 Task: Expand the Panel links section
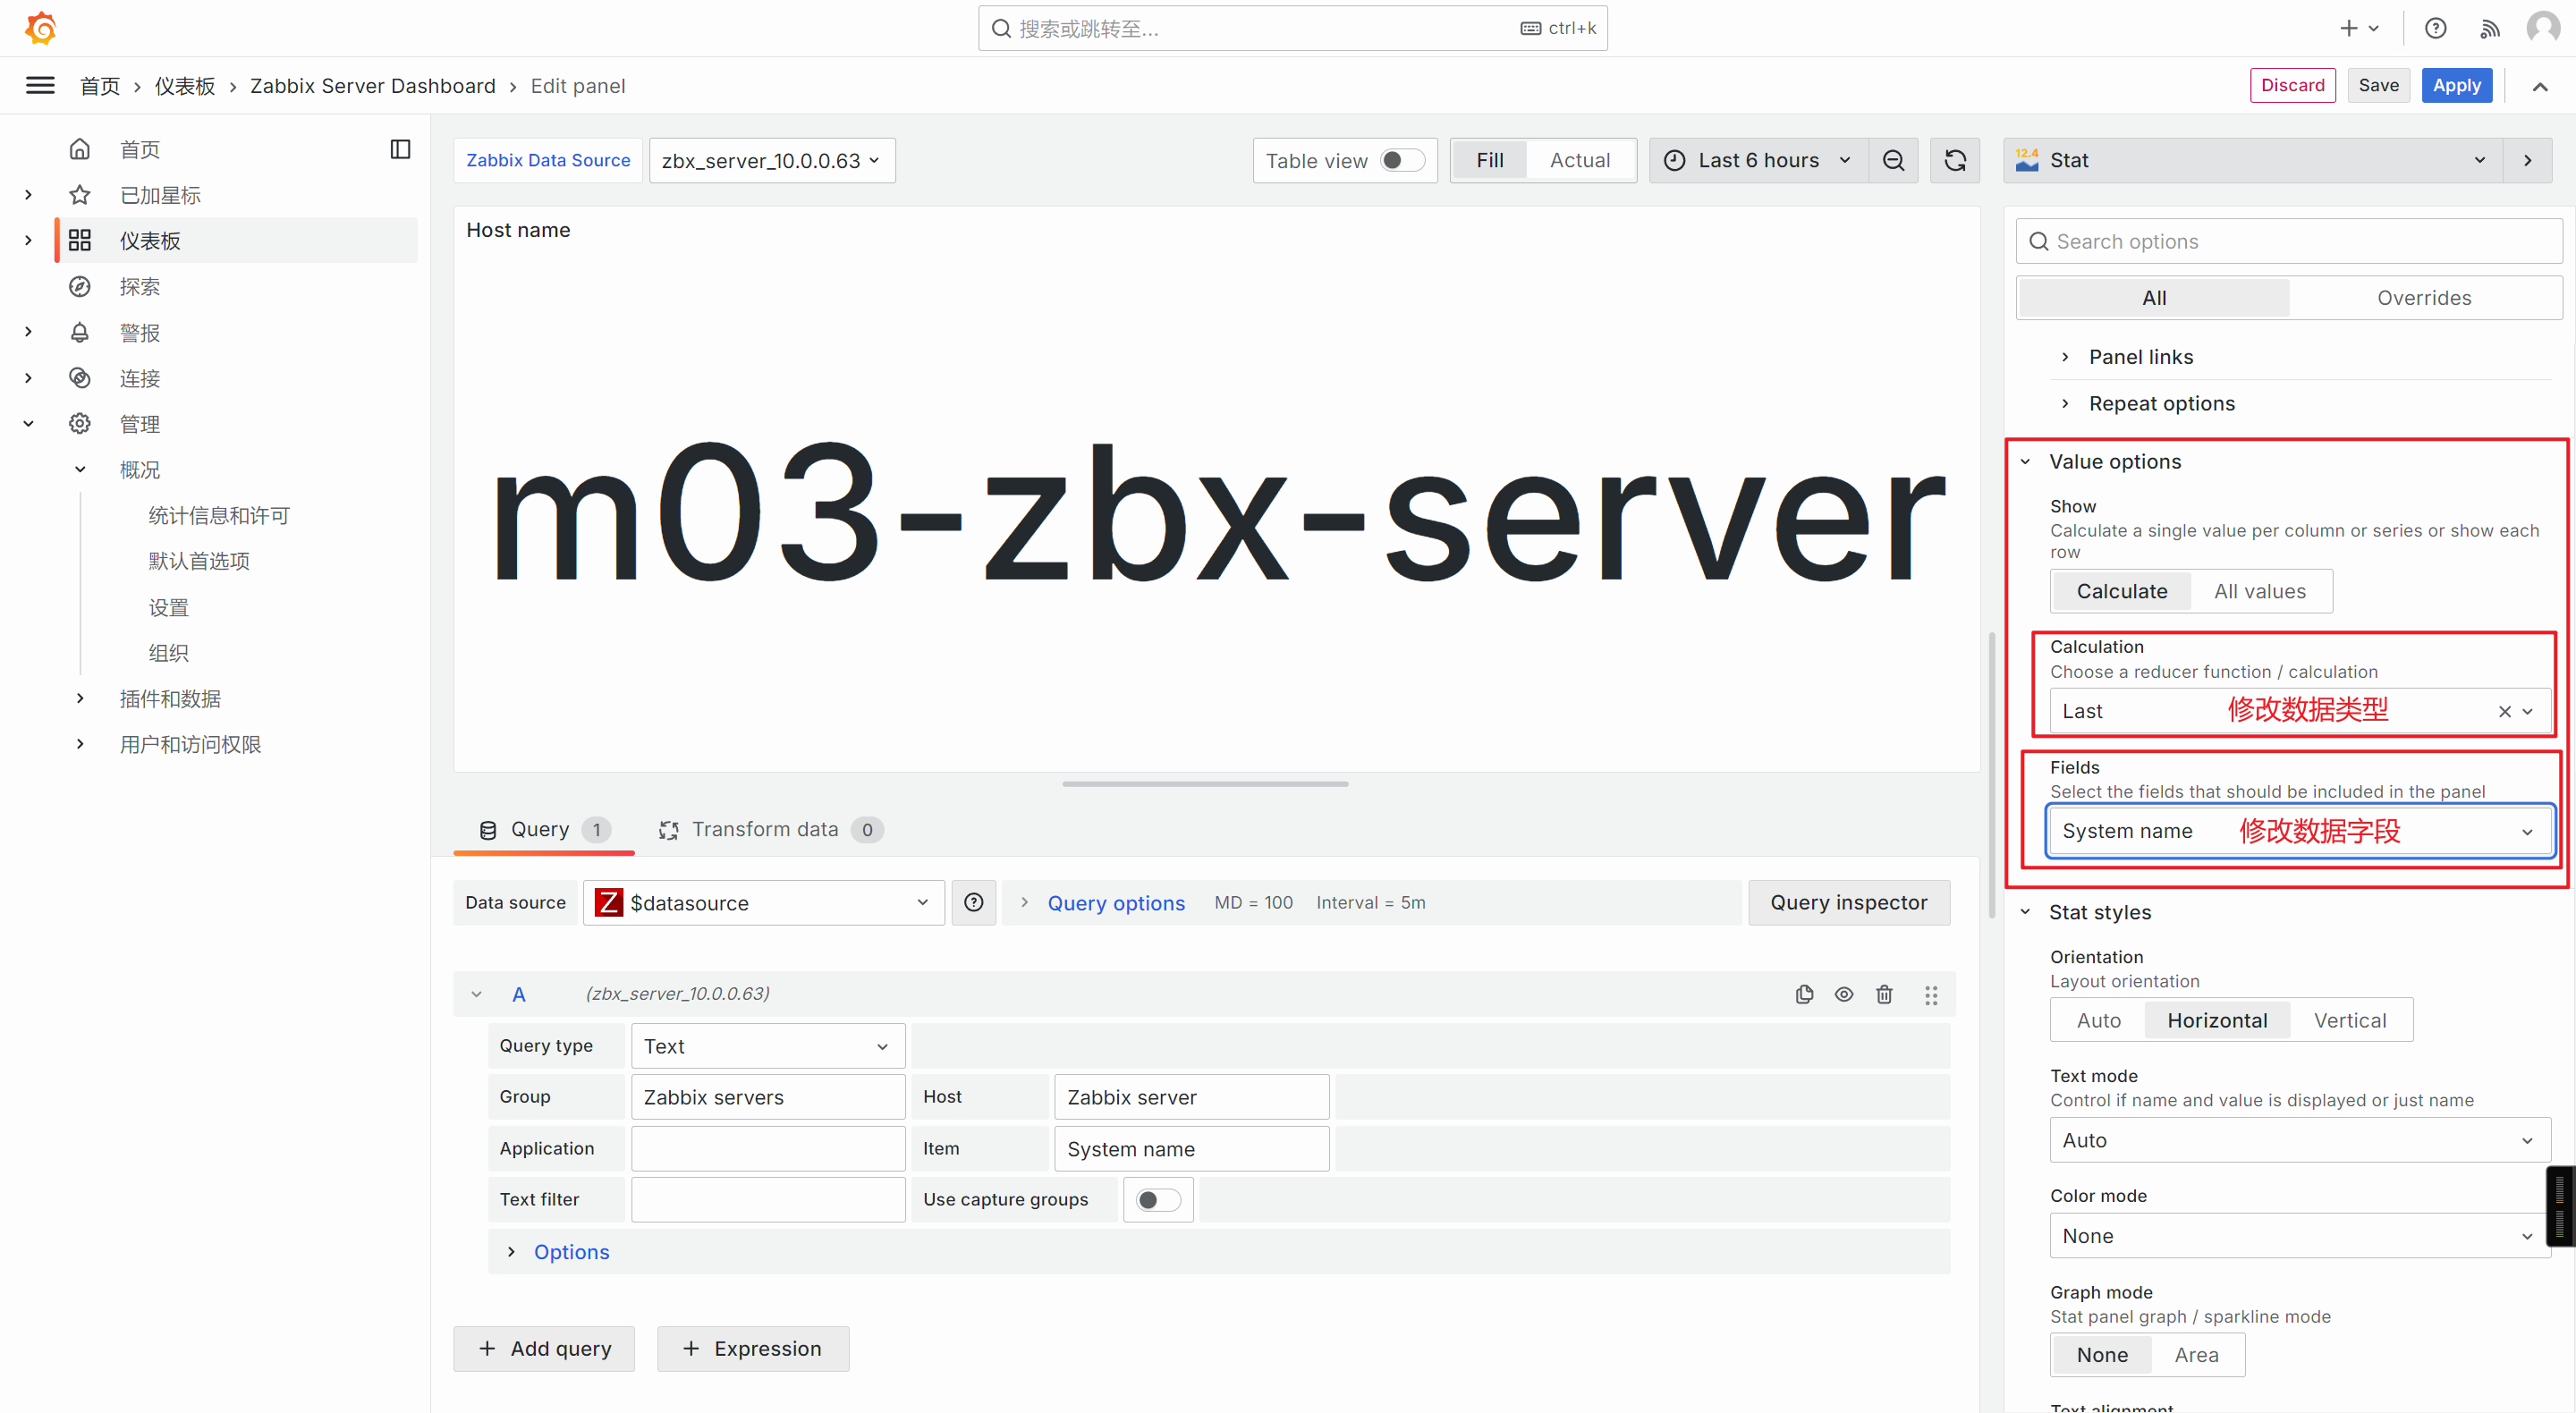tap(2141, 357)
